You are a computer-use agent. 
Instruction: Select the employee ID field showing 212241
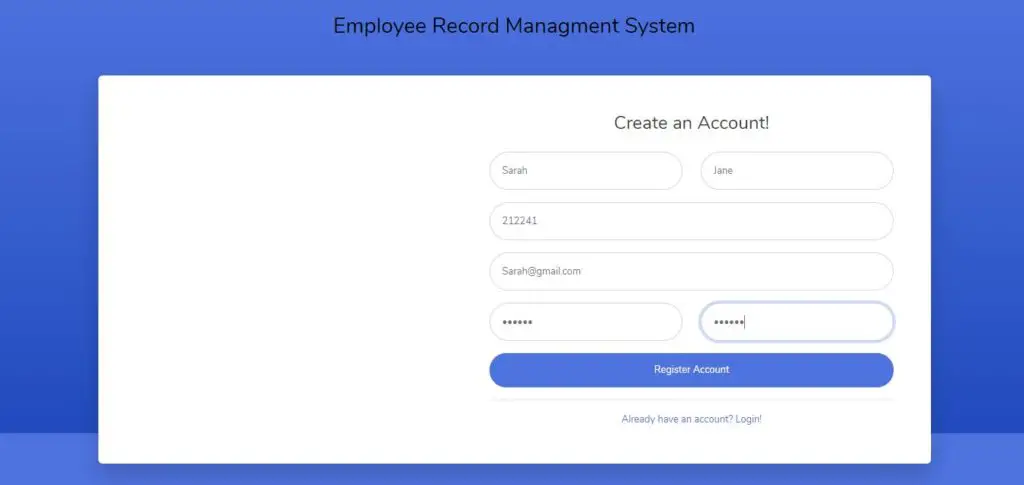pyautogui.click(x=691, y=221)
